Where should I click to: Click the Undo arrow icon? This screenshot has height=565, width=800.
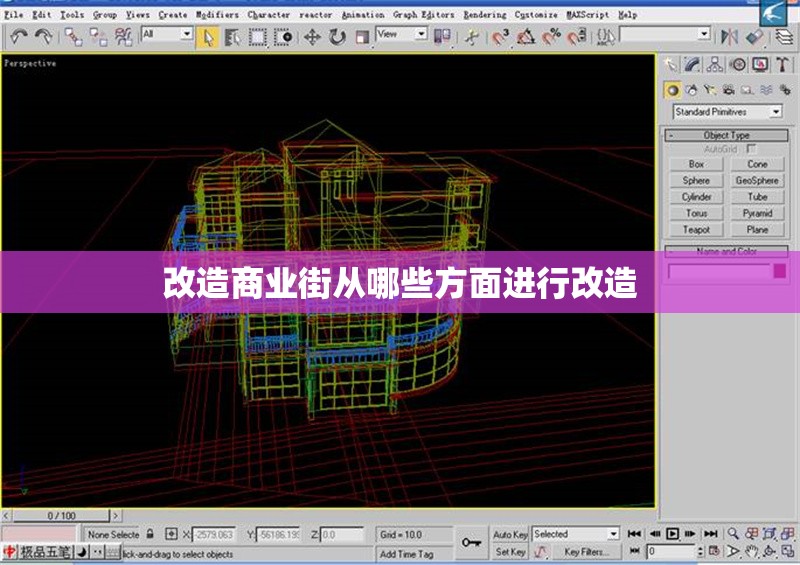[18, 36]
